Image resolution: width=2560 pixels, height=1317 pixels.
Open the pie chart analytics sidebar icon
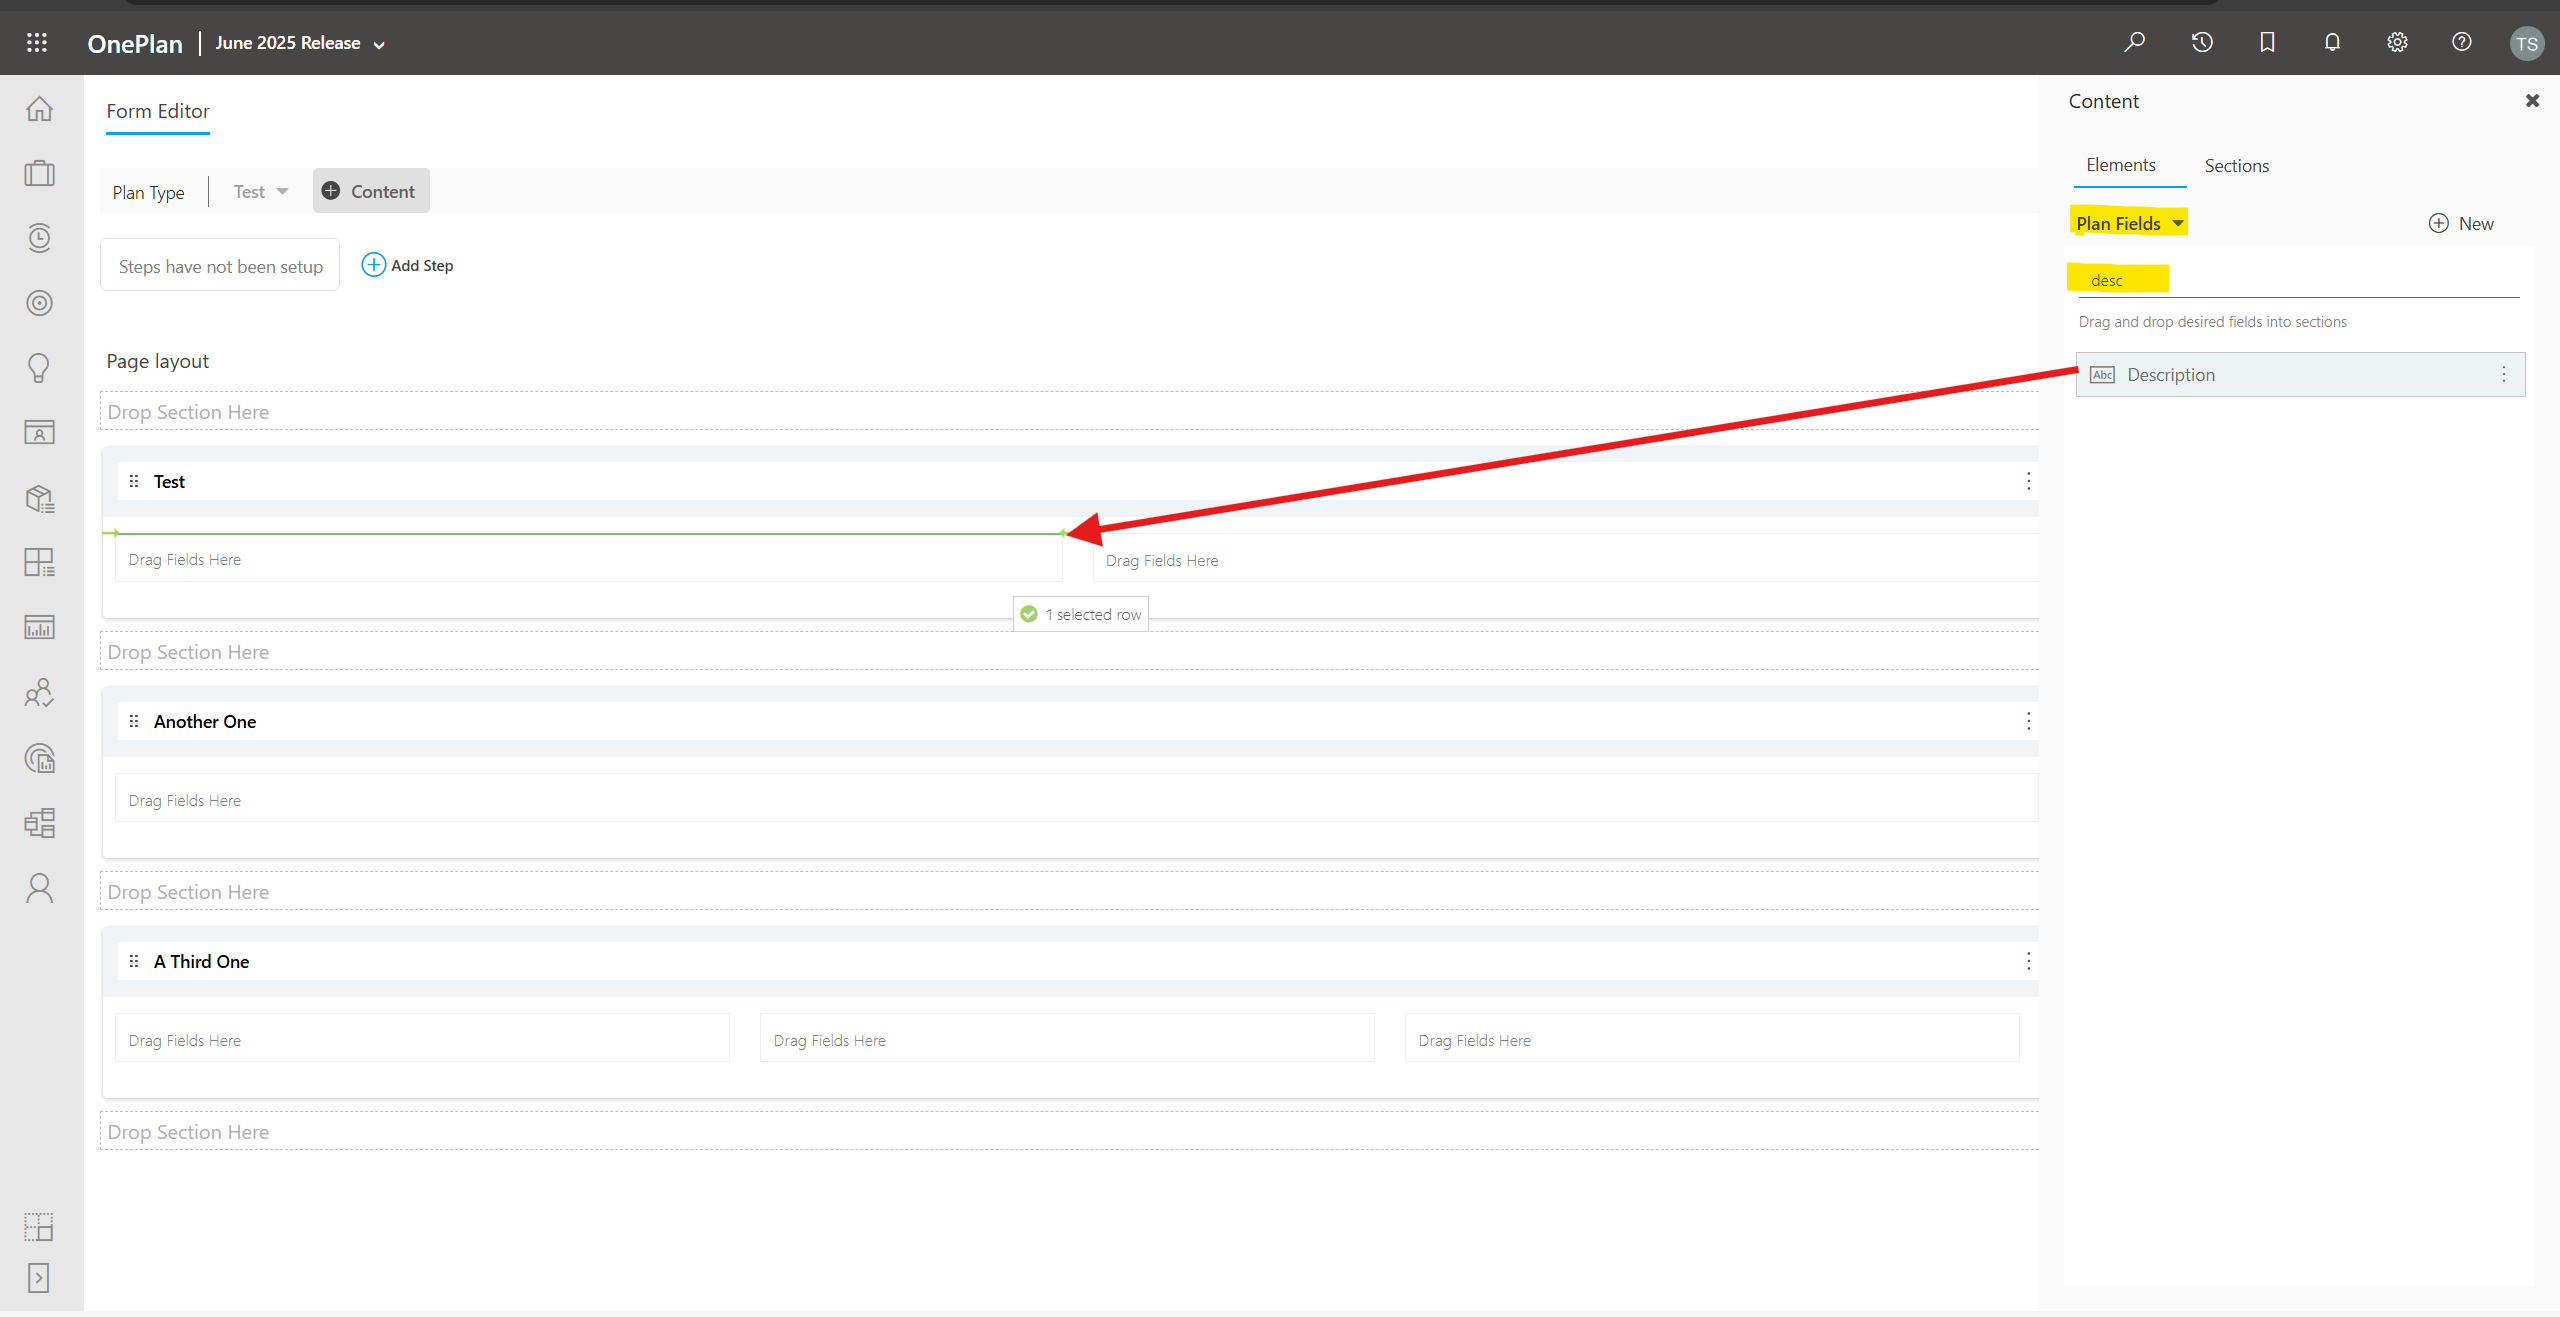pos(39,758)
